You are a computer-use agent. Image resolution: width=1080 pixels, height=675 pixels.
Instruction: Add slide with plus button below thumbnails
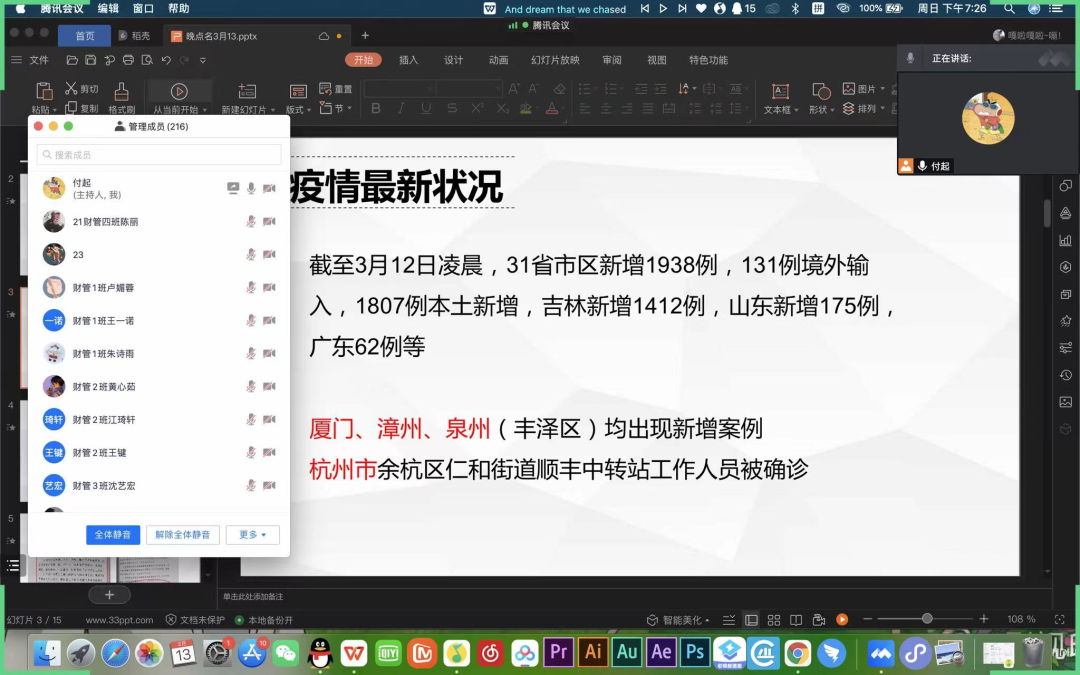pyautogui.click(x=110, y=594)
